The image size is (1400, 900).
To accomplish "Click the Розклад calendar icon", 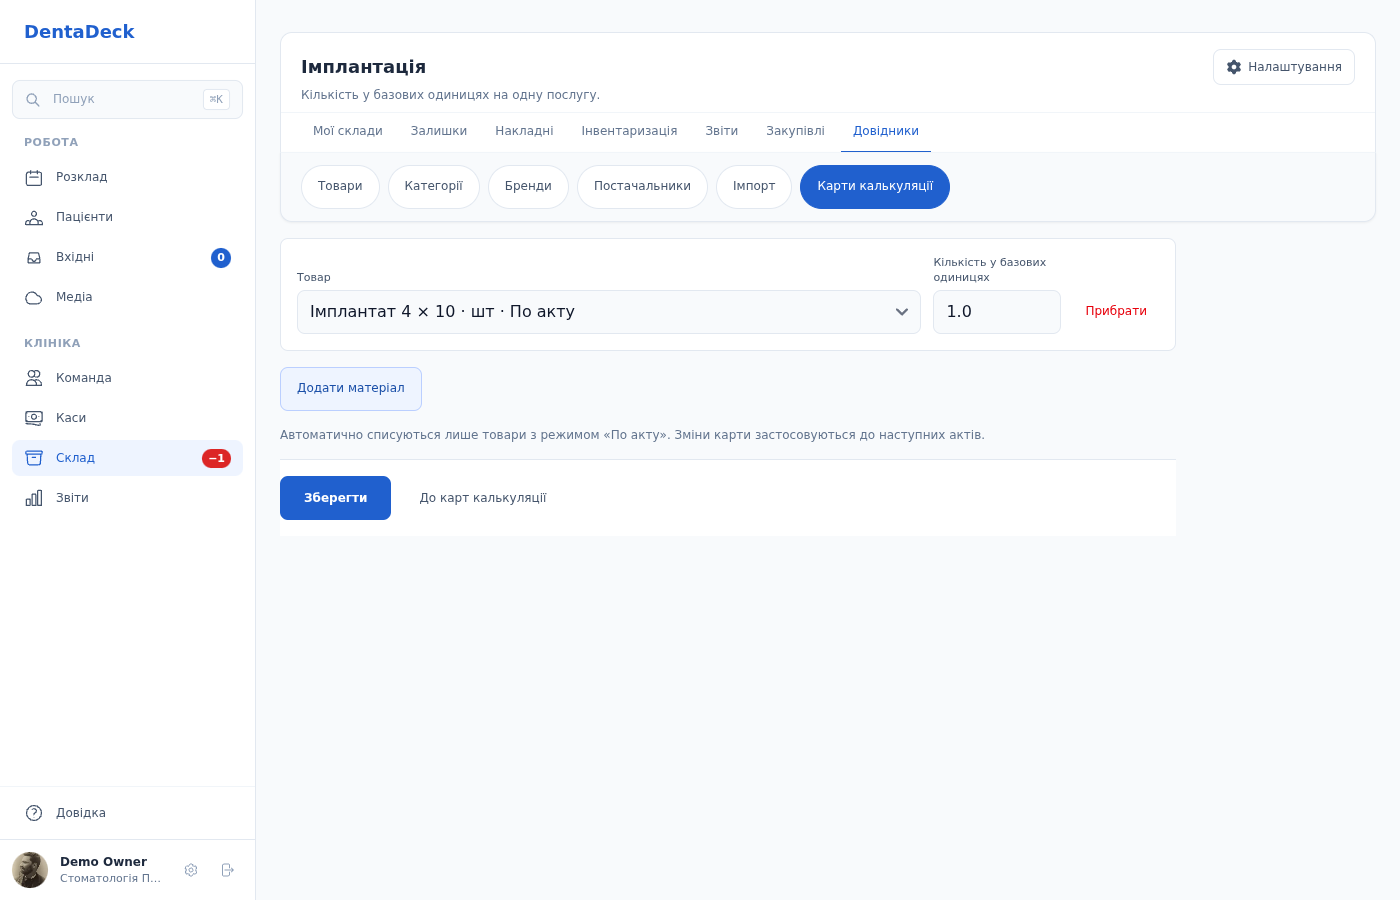I will (34, 178).
